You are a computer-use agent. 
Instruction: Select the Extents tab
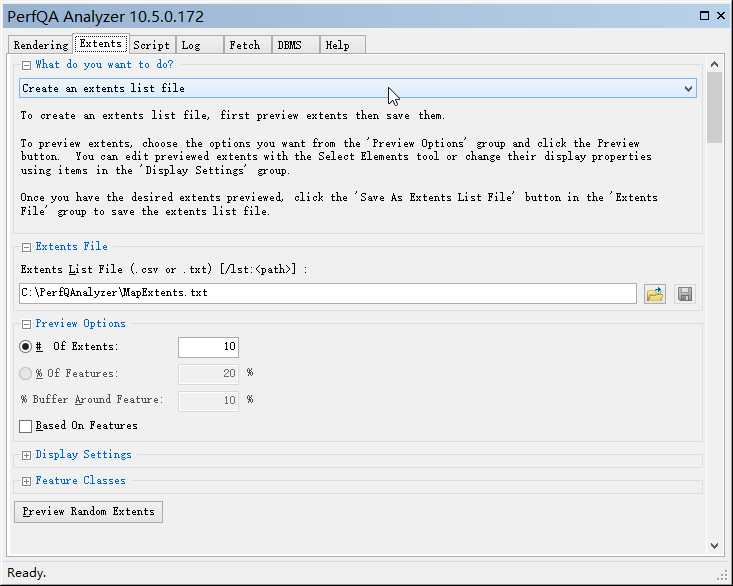click(101, 43)
